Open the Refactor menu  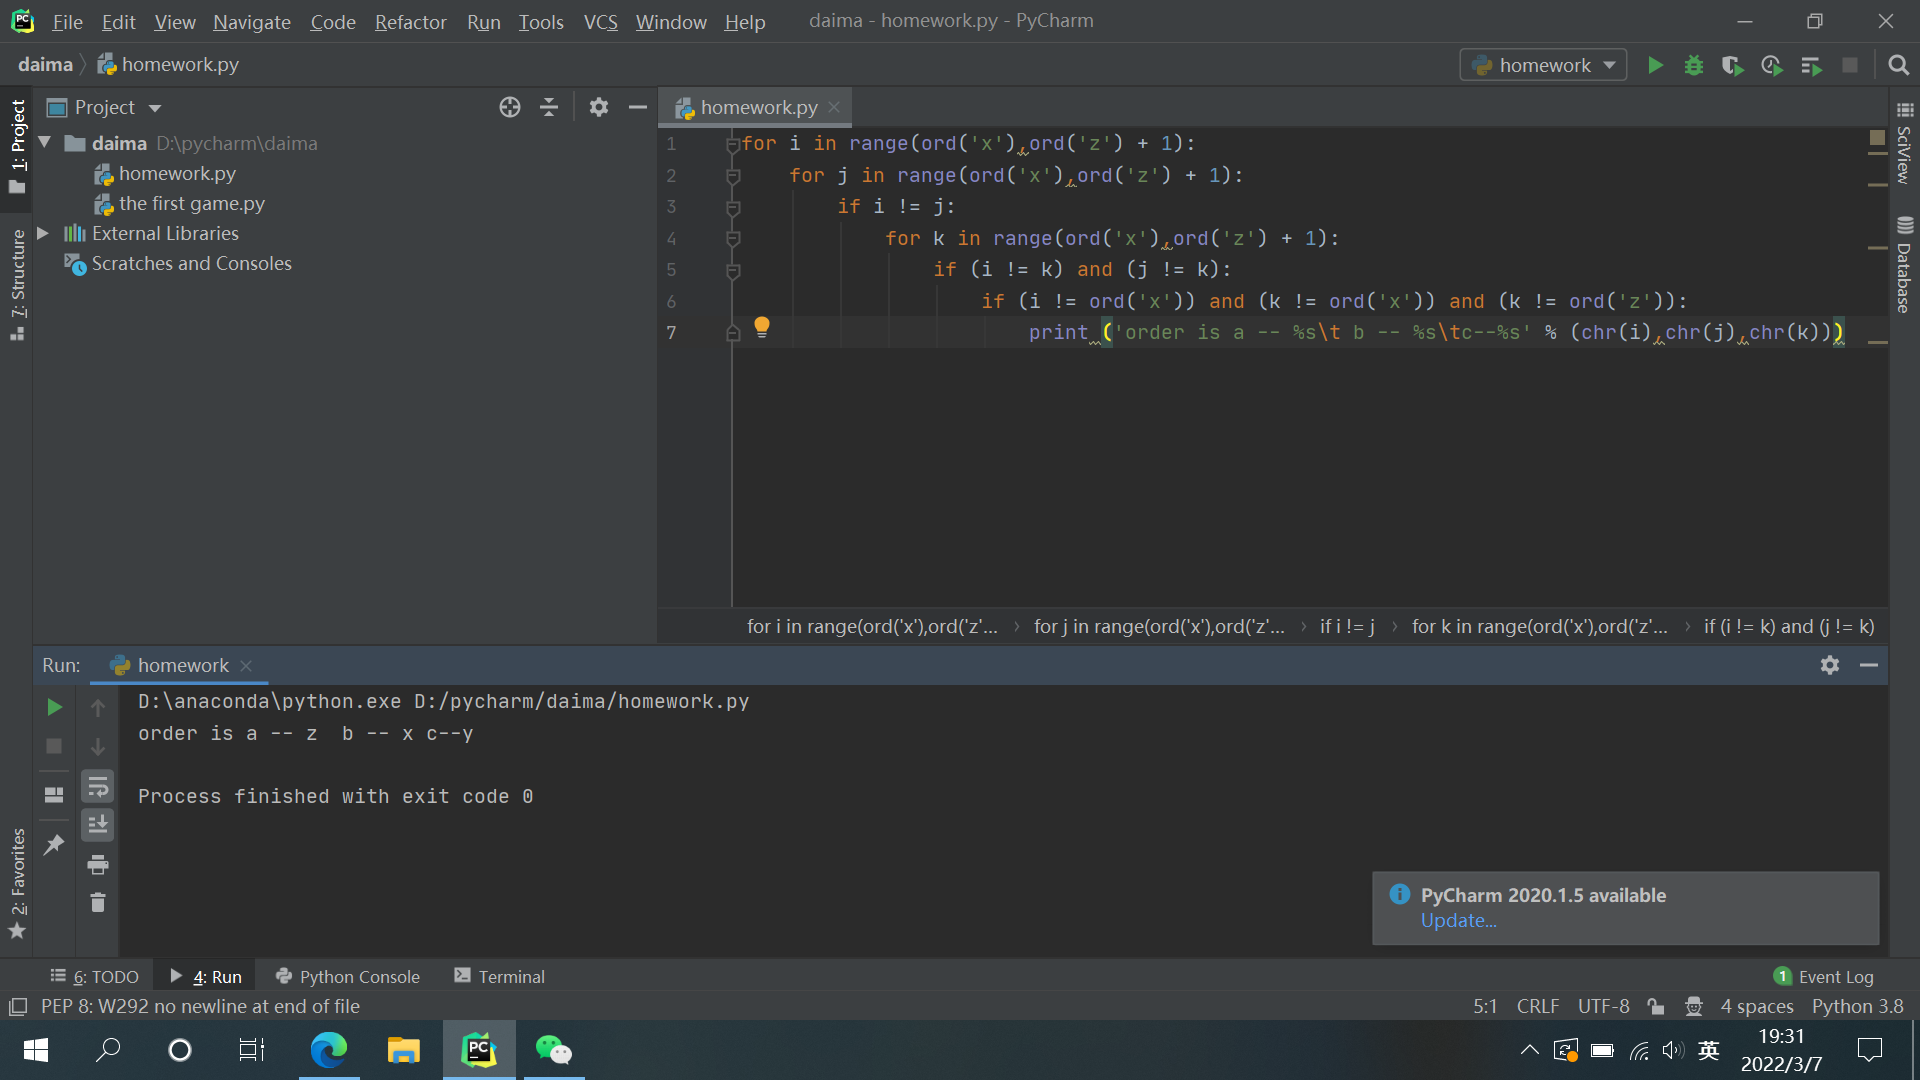[410, 22]
